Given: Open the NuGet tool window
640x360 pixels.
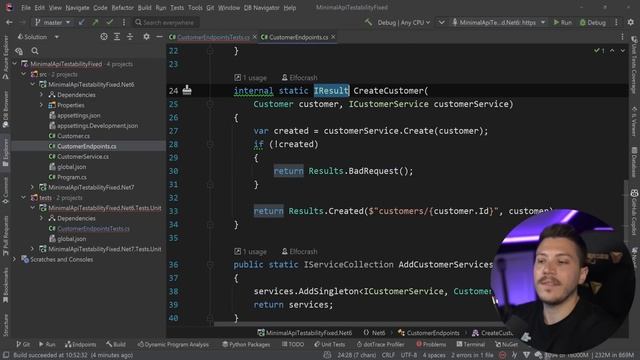Looking at the screenshot, I should pos(506,344).
